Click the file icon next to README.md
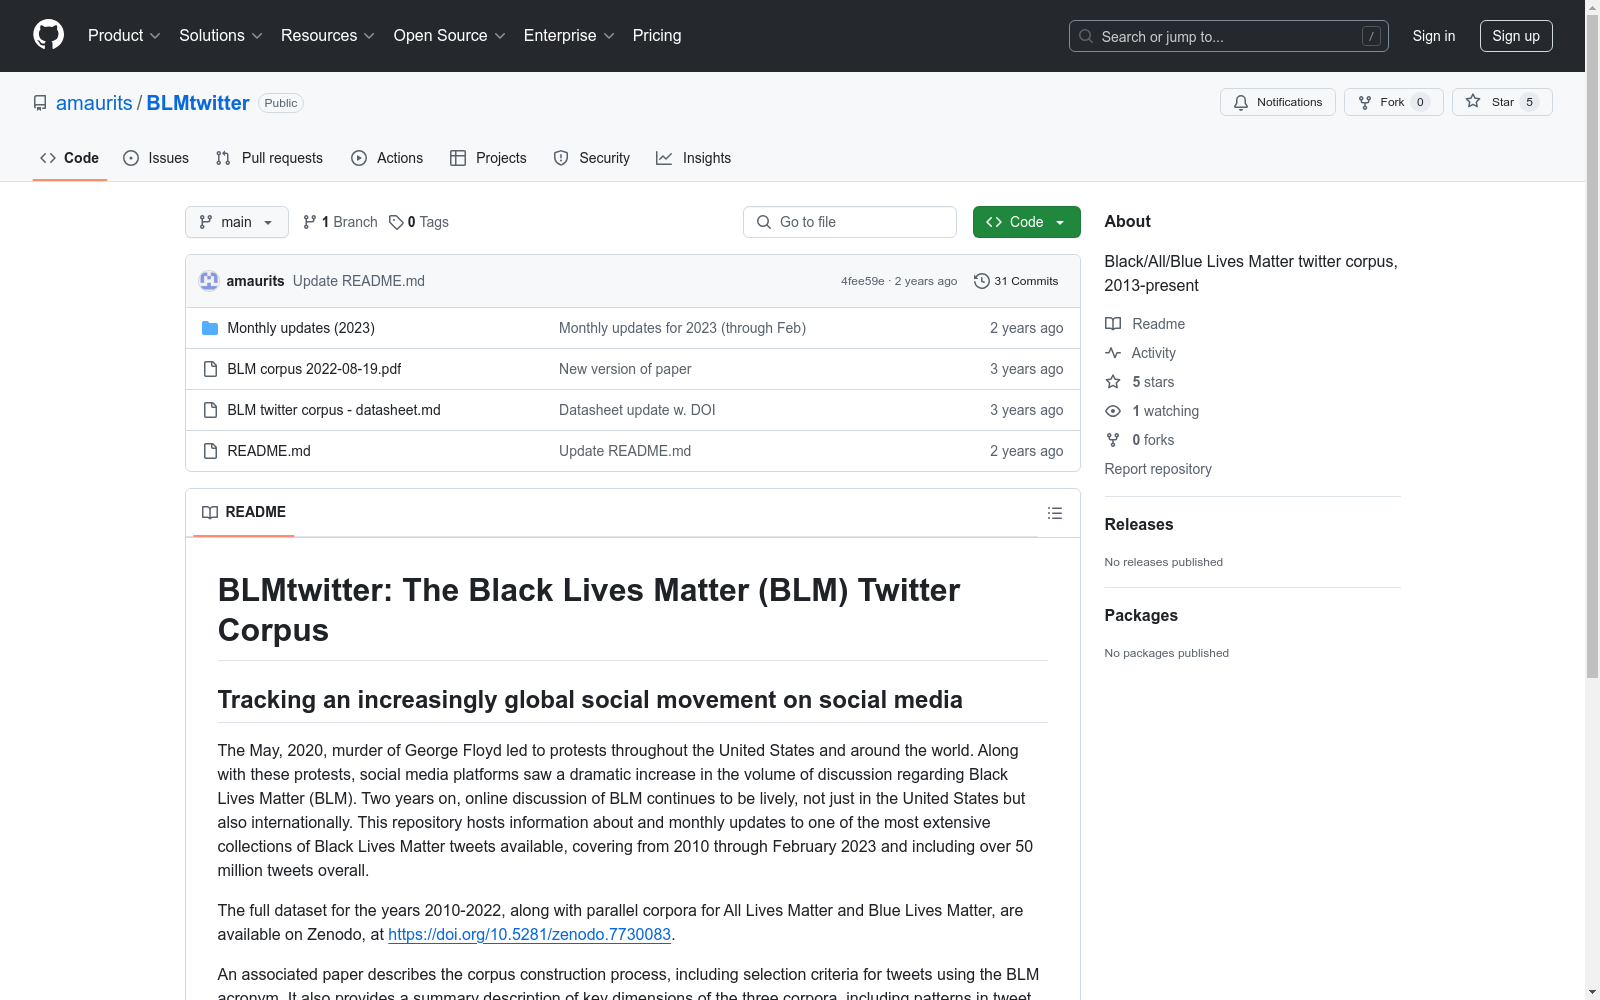 [x=210, y=451]
